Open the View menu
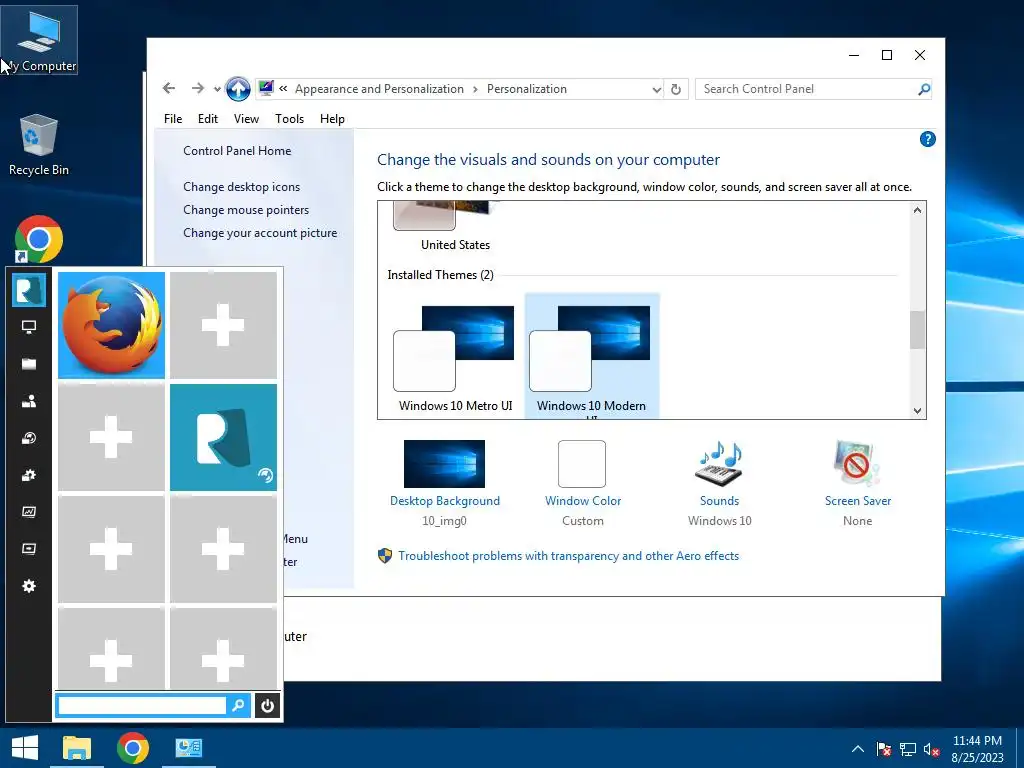The image size is (1024, 768). click(x=246, y=119)
